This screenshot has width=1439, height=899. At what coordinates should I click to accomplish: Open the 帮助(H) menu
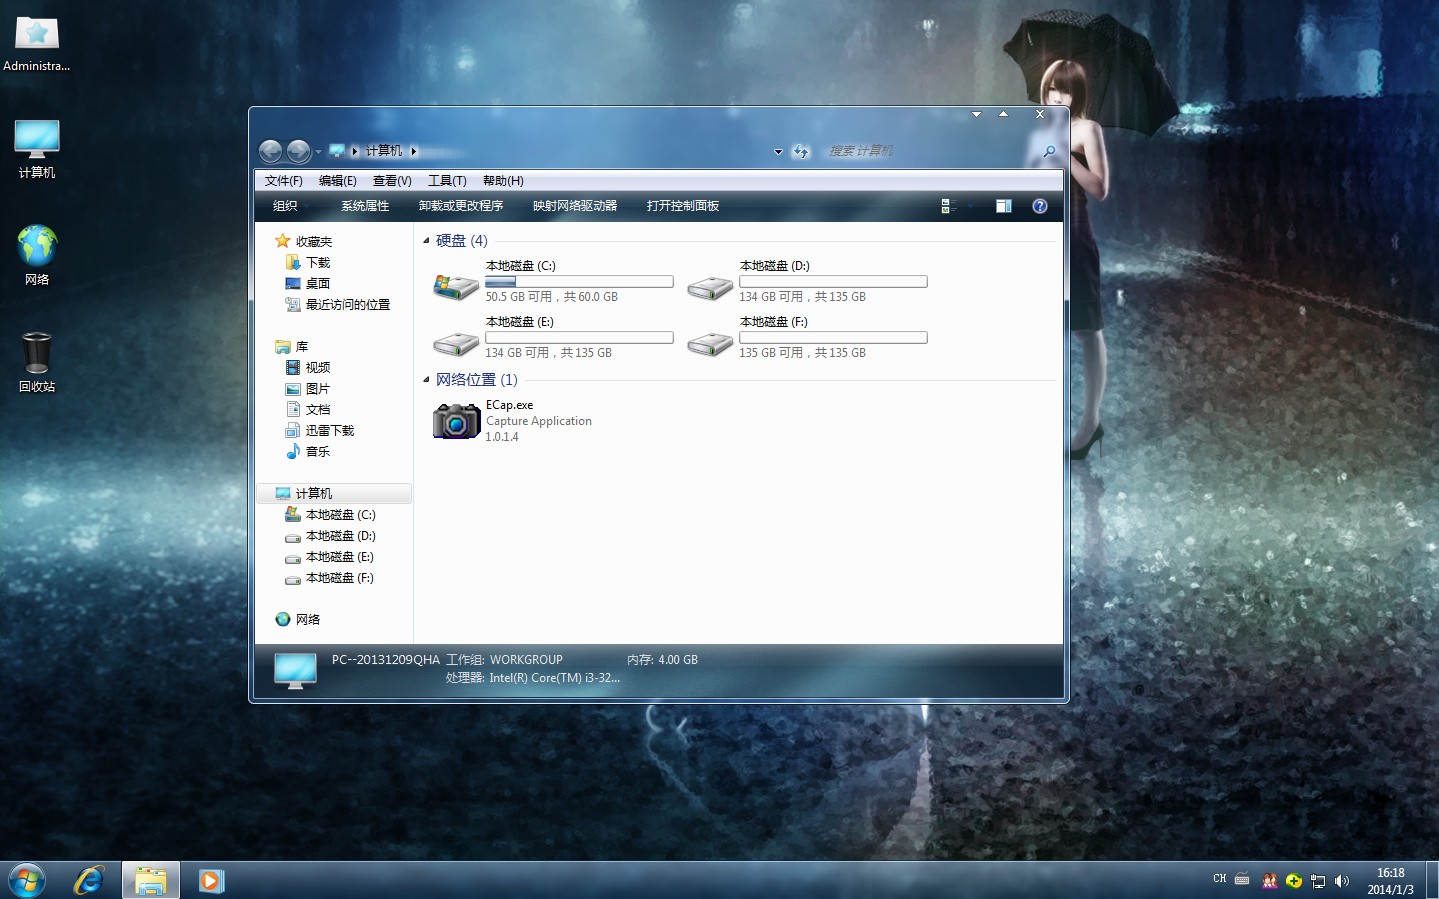(x=503, y=181)
